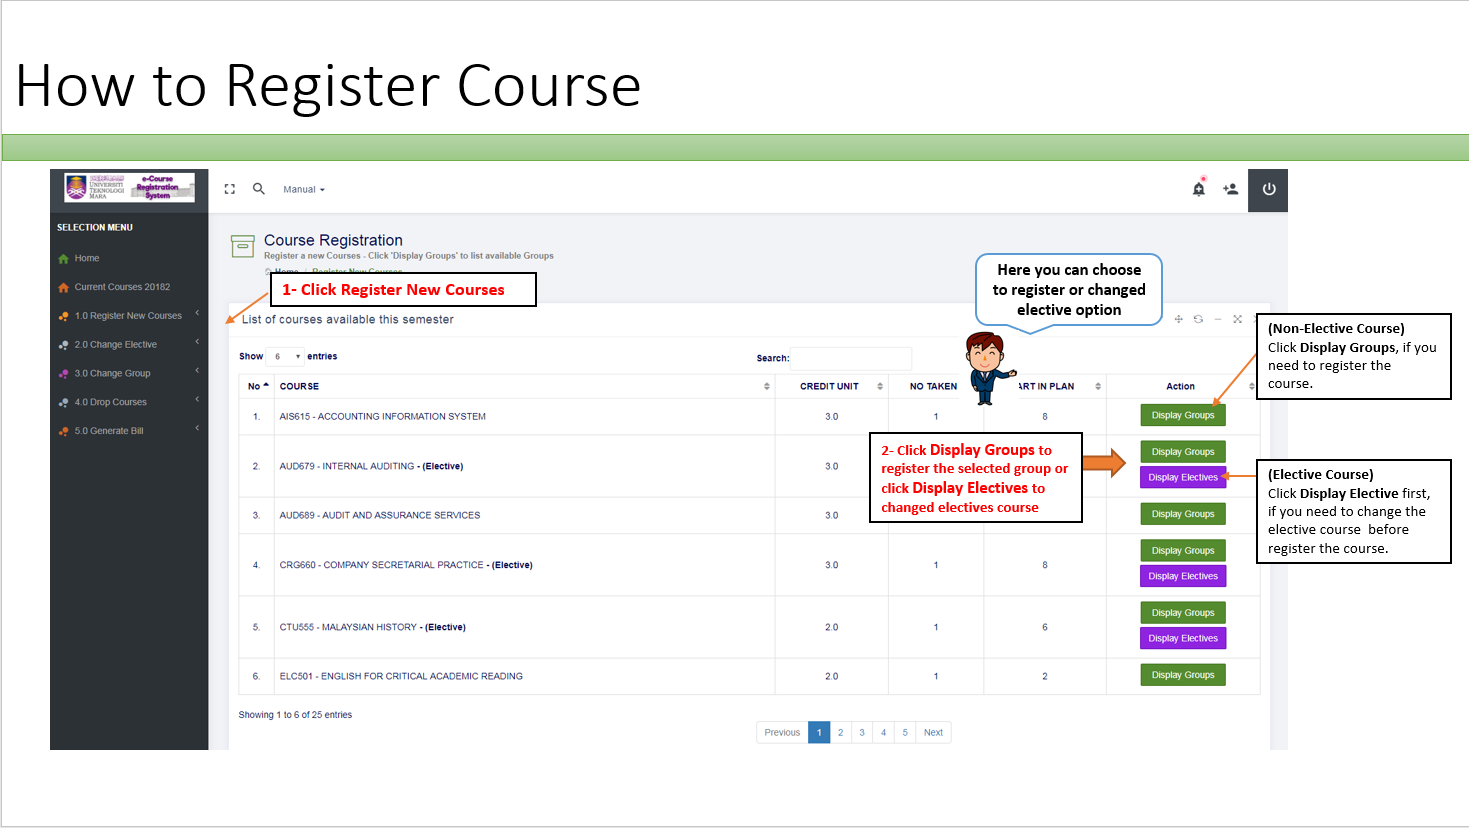Click the Course Registration box icon
The image size is (1469, 828).
tap(241, 245)
